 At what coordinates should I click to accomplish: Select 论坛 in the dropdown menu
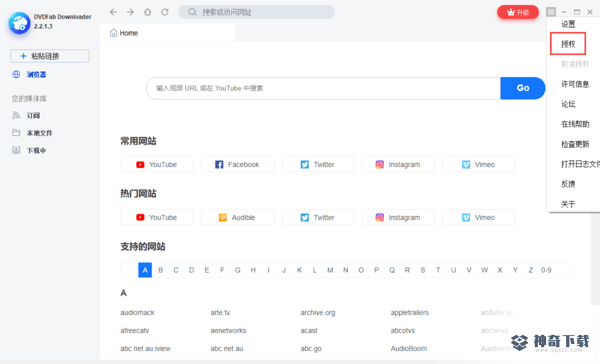click(x=568, y=104)
